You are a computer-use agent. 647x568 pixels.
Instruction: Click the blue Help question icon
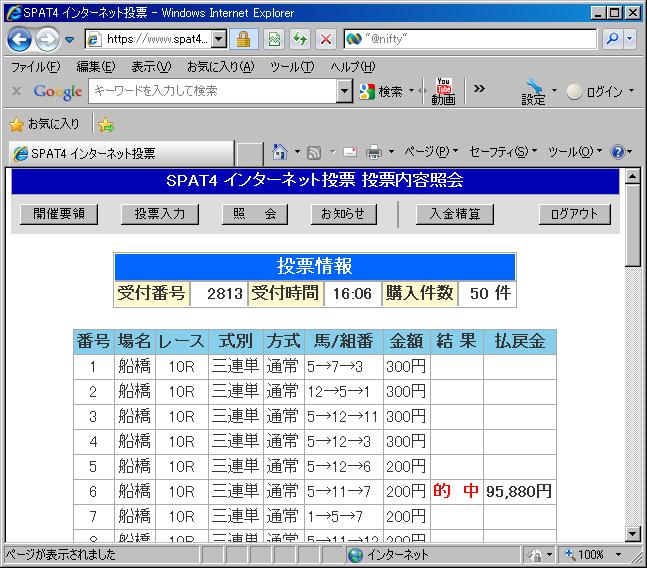click(618, 152)
